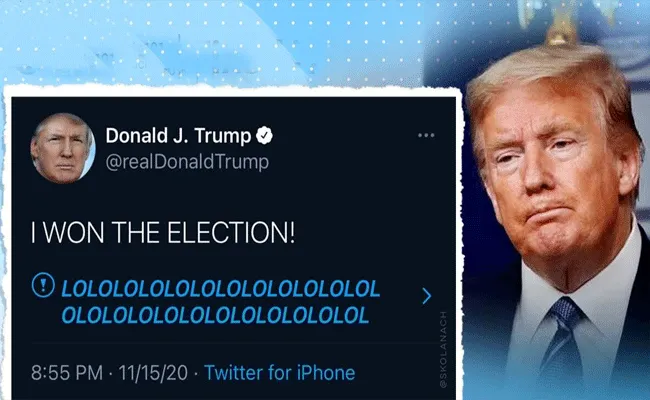This screenshot has height=400, width=650.
Task: Click the @realDonaldTrump handle
Action: coord(187,162)
